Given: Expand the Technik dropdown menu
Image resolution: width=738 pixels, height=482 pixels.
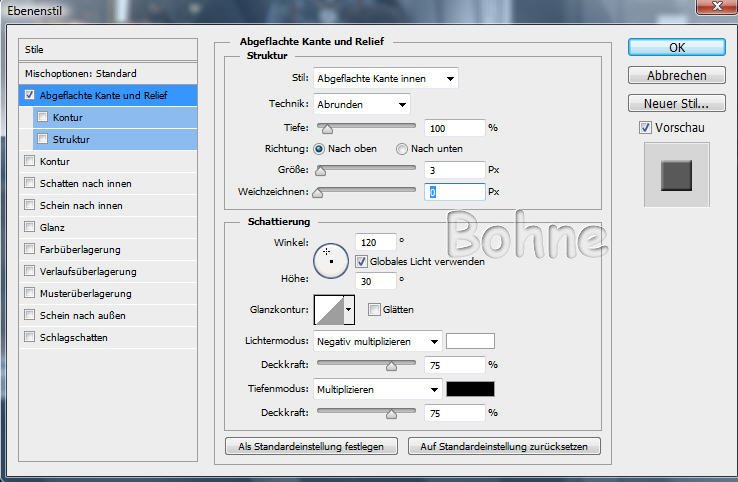Looking at the screenshot, I should coord(362,104).
